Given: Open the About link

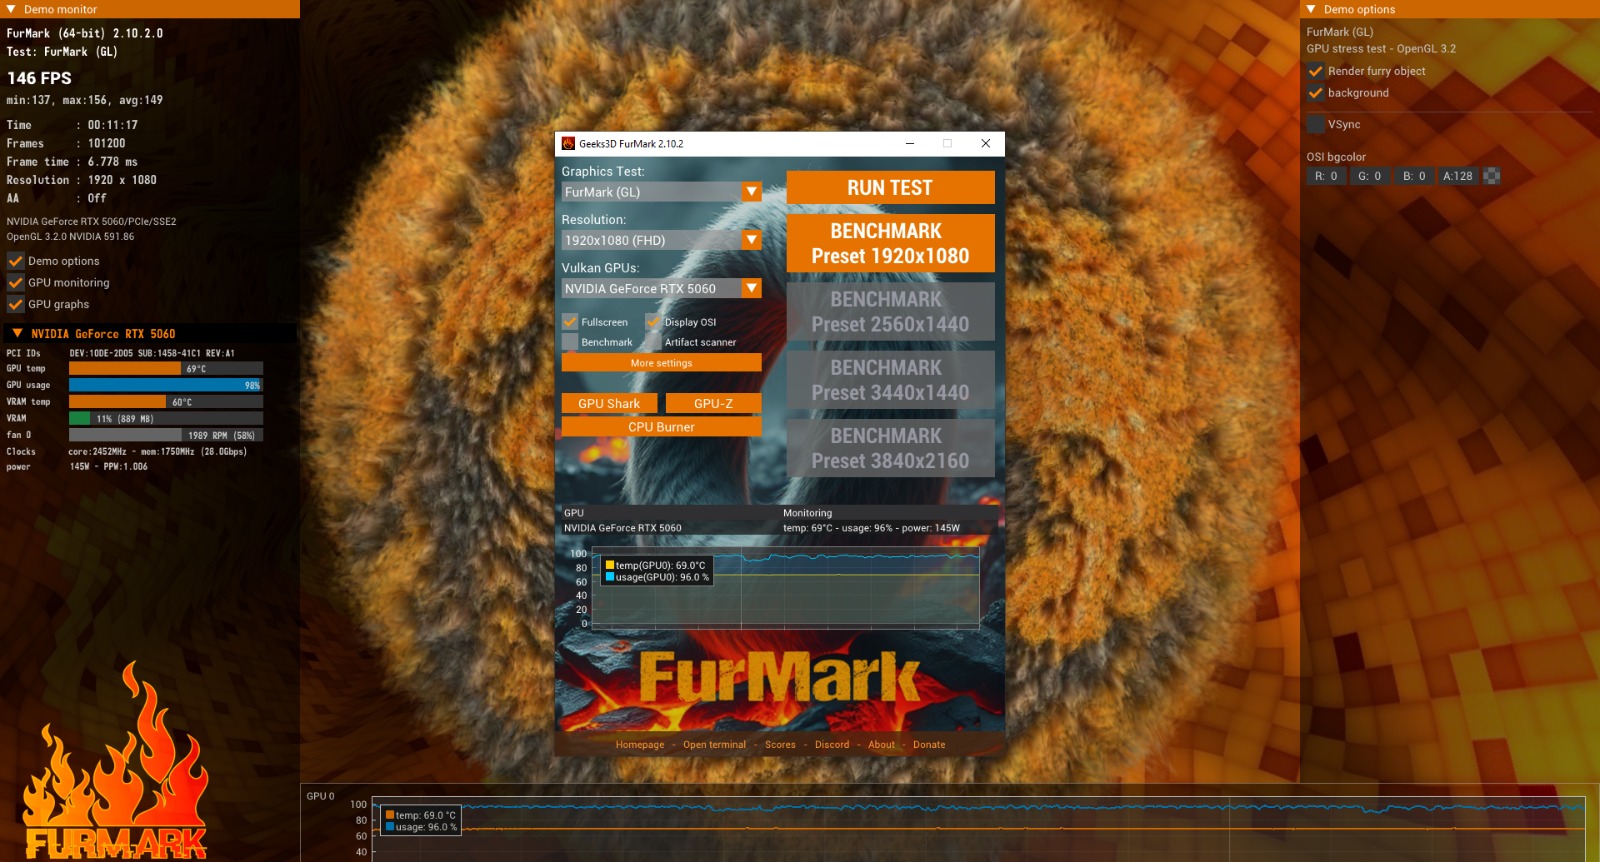Looking at the screenshot, I should pos(881,745).
